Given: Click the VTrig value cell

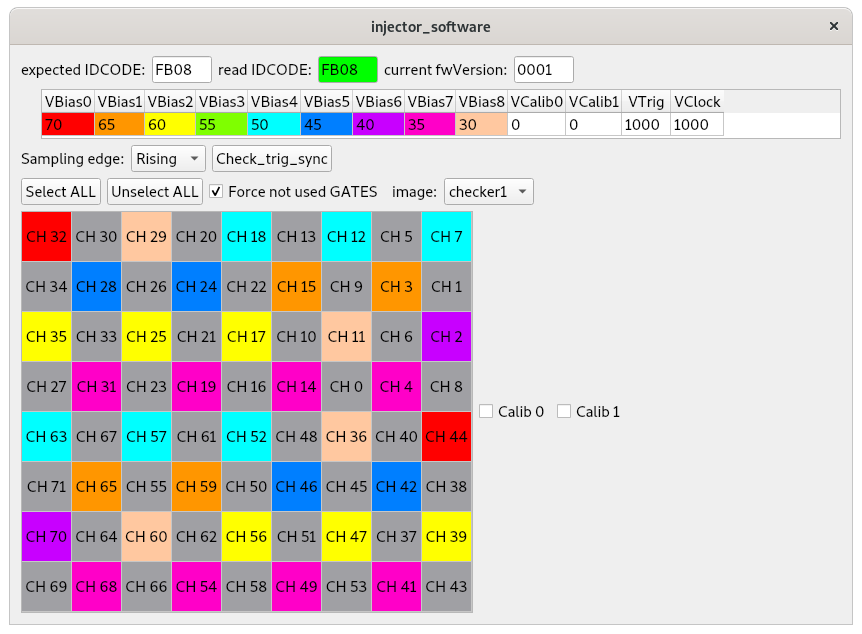Looking at the screenshot, I should tap(645, 125).
